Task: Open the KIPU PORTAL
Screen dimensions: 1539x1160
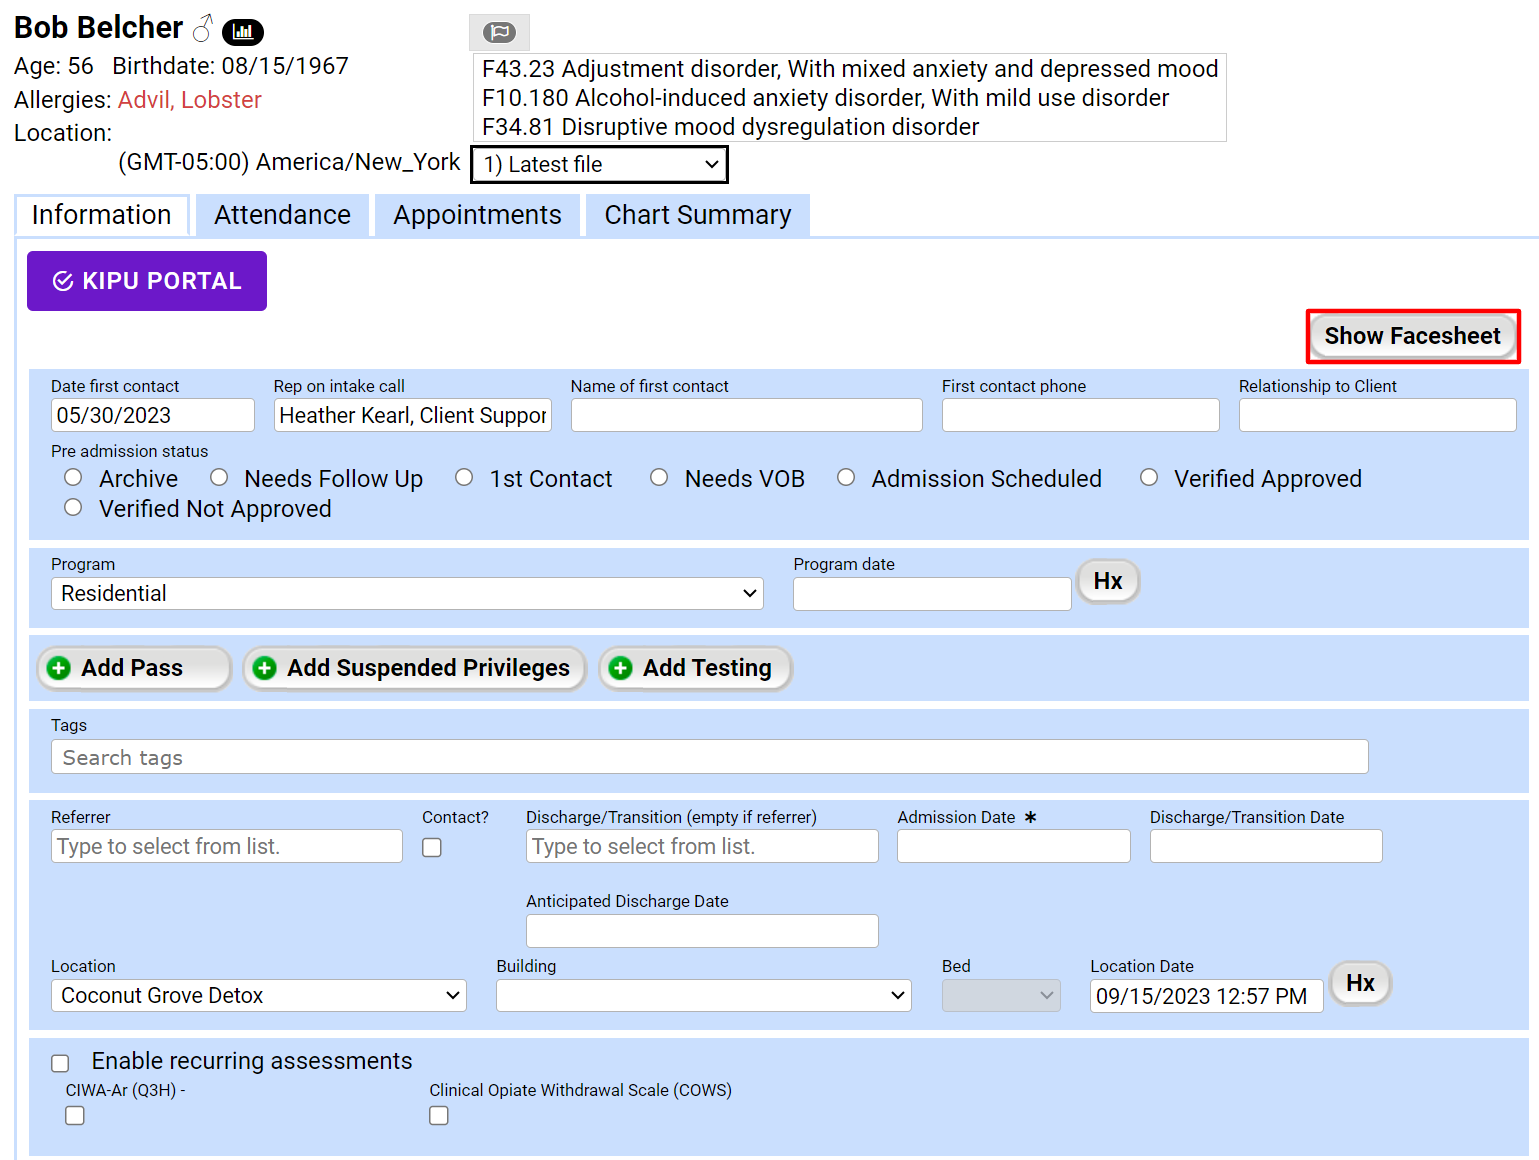Action: tap(146, 281)
